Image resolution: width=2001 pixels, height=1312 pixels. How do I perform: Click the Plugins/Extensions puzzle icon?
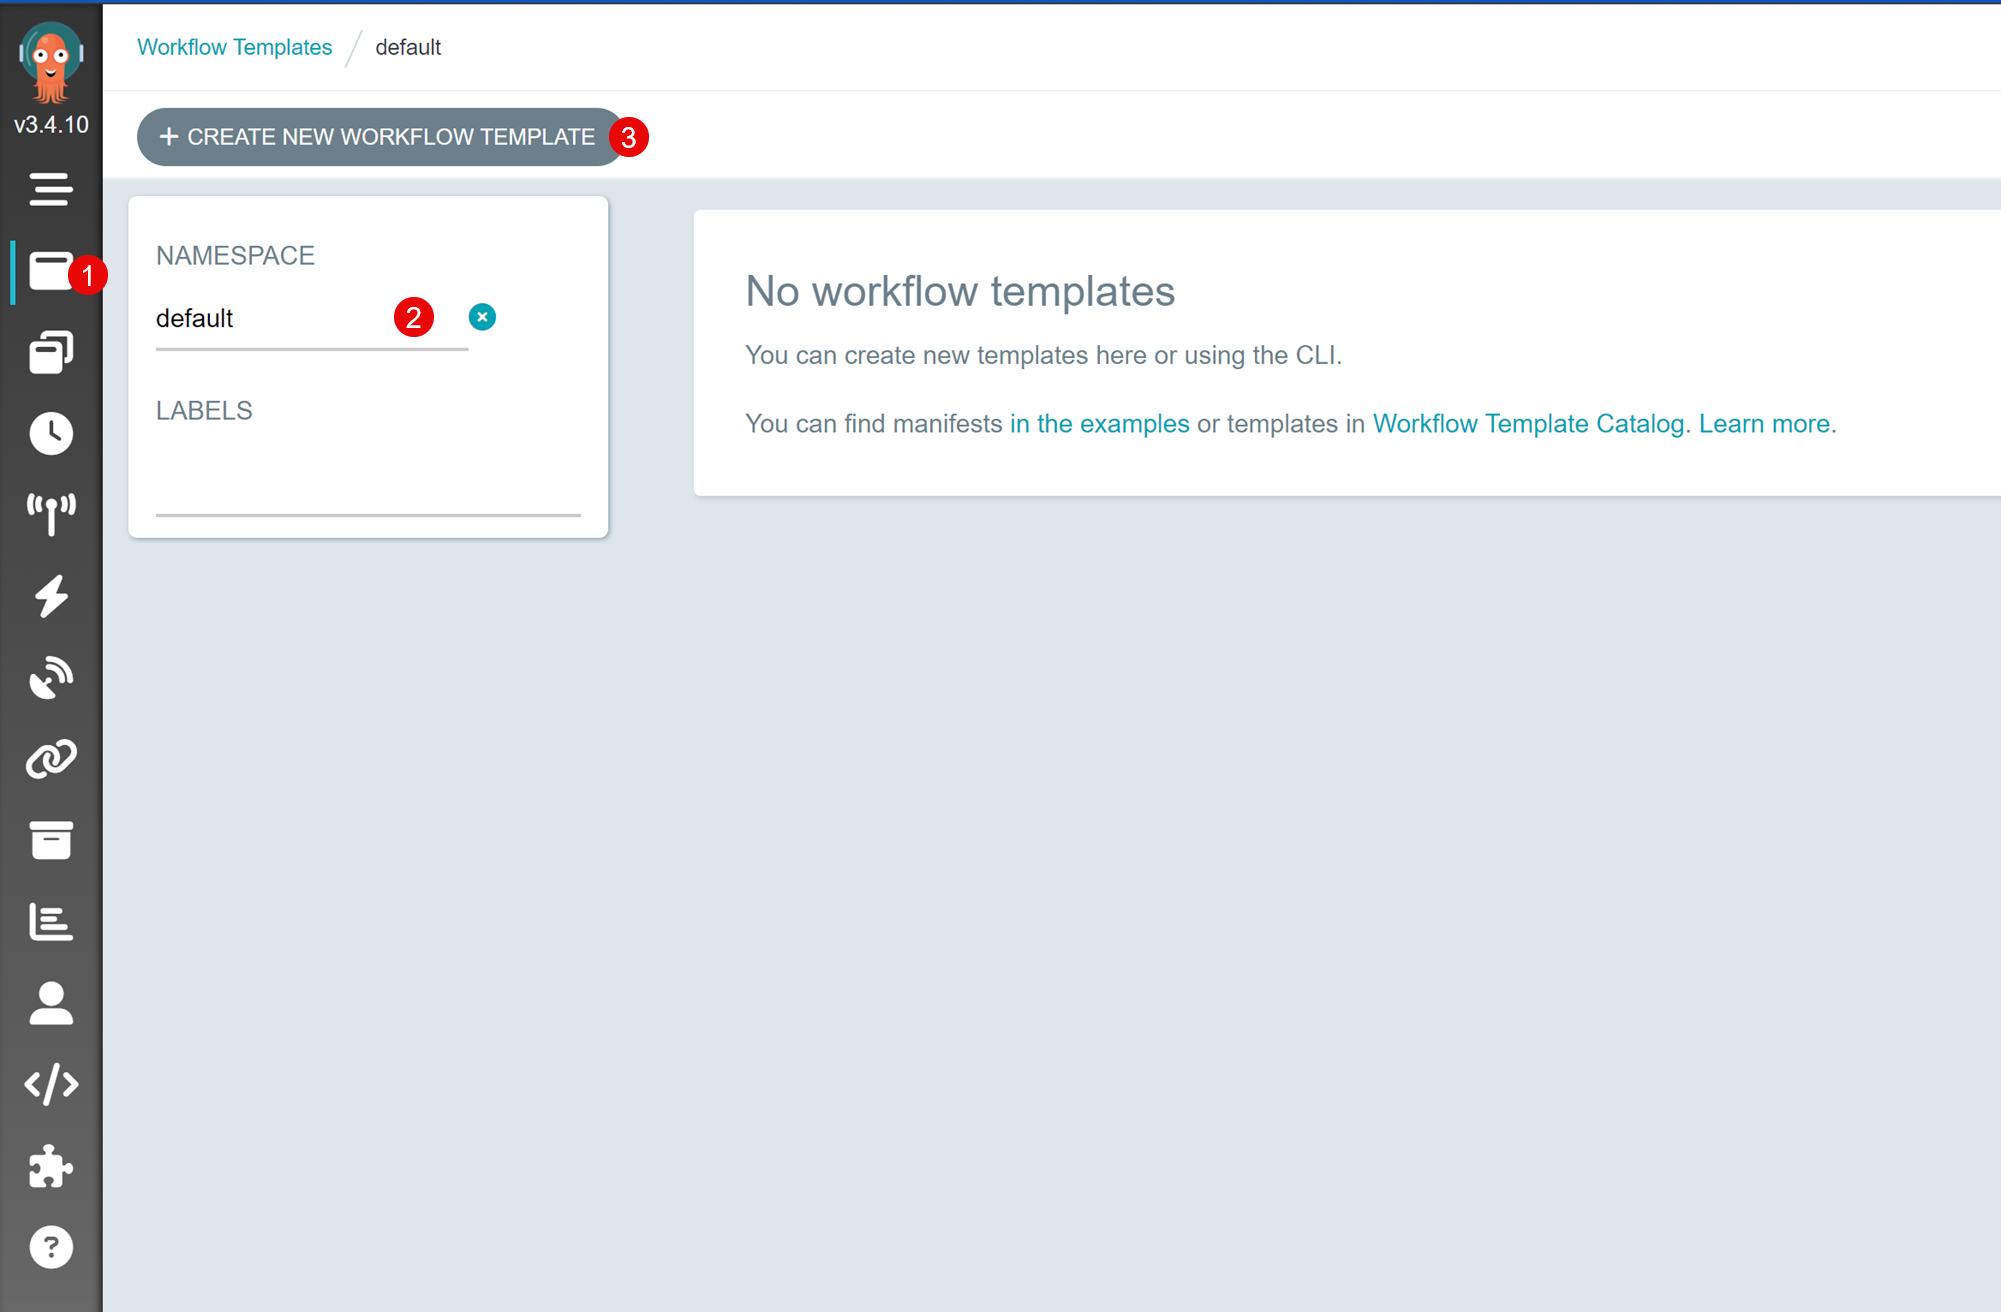(x=50, y=1167)
